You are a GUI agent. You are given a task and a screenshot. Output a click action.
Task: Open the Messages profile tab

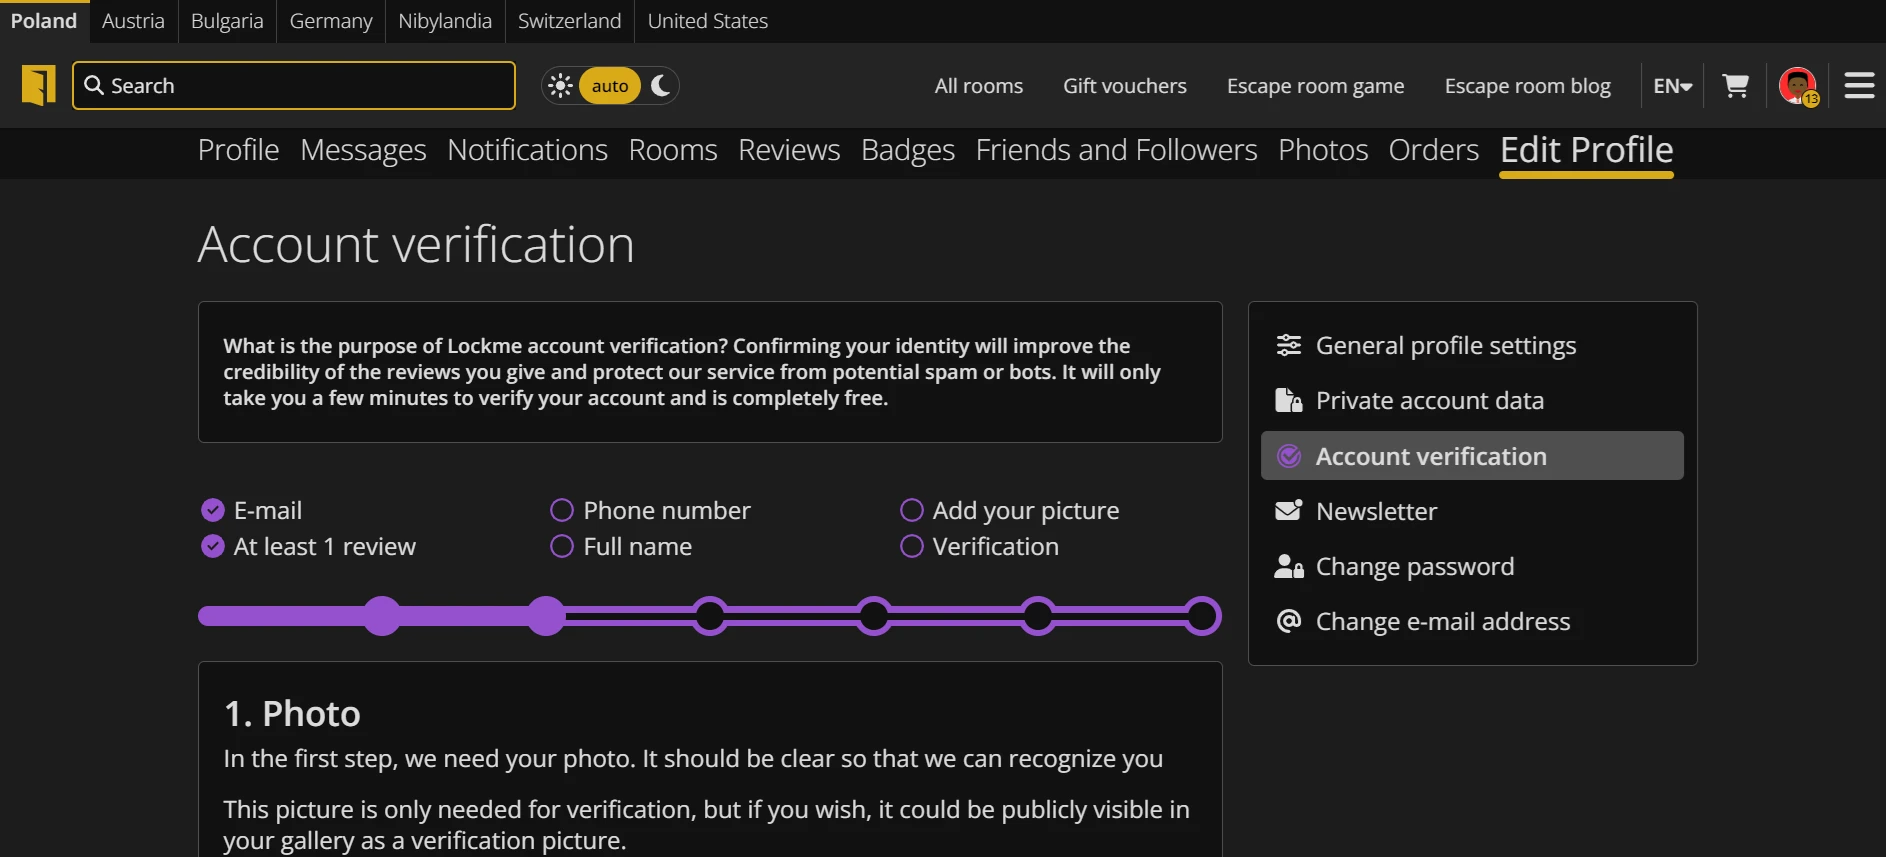[x=363, y=150]
